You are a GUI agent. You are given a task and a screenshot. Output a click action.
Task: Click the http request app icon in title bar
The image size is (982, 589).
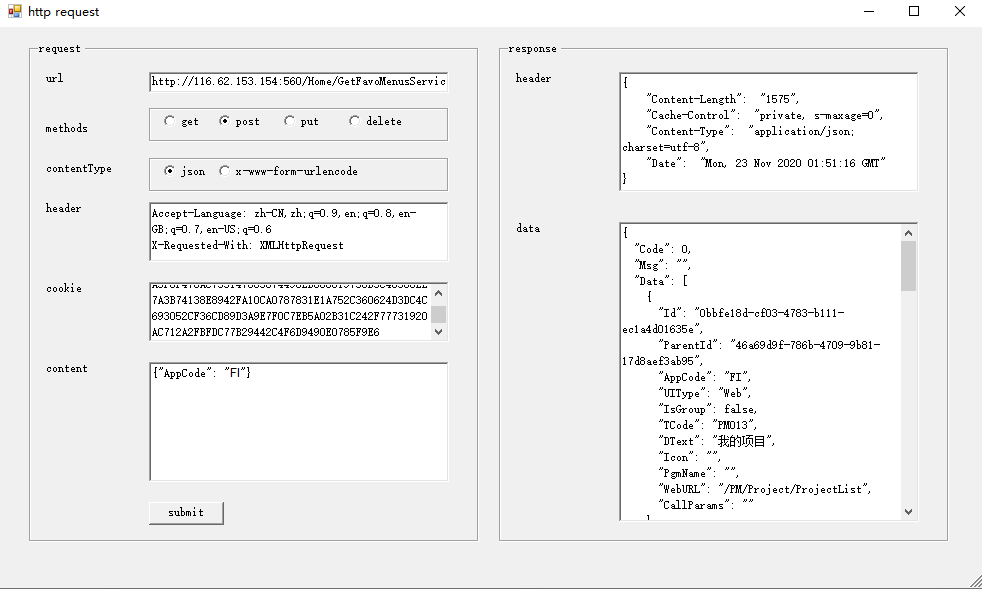tap(14, 12)
